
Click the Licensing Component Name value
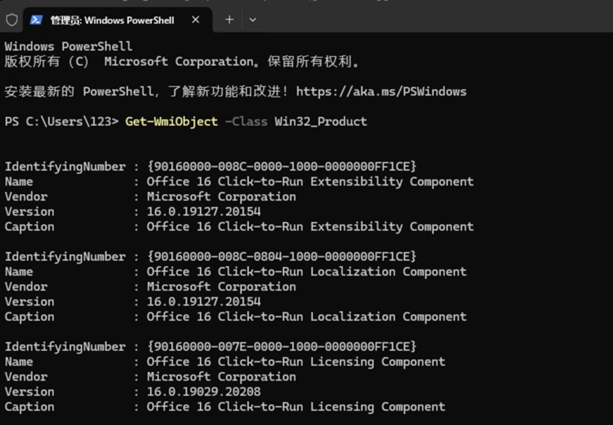click(295, 361)
